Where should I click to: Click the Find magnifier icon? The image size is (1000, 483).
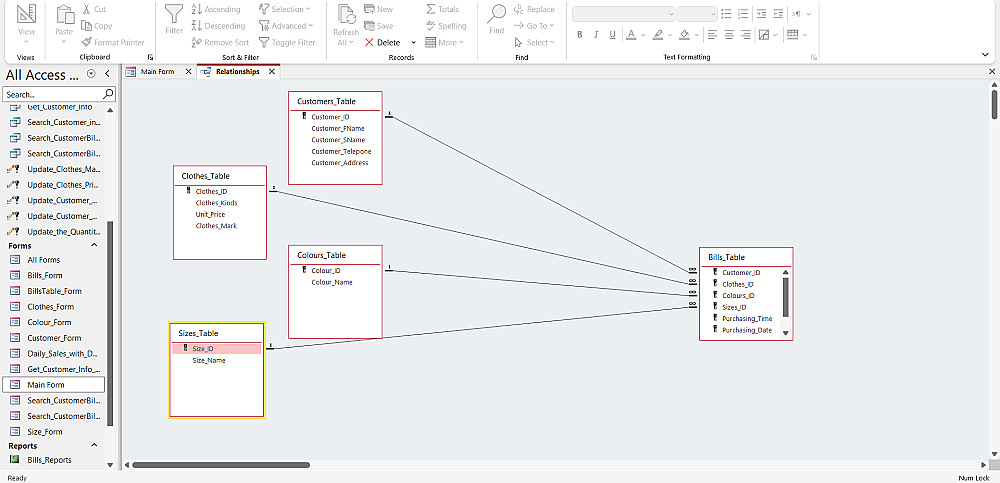point(497,15)
